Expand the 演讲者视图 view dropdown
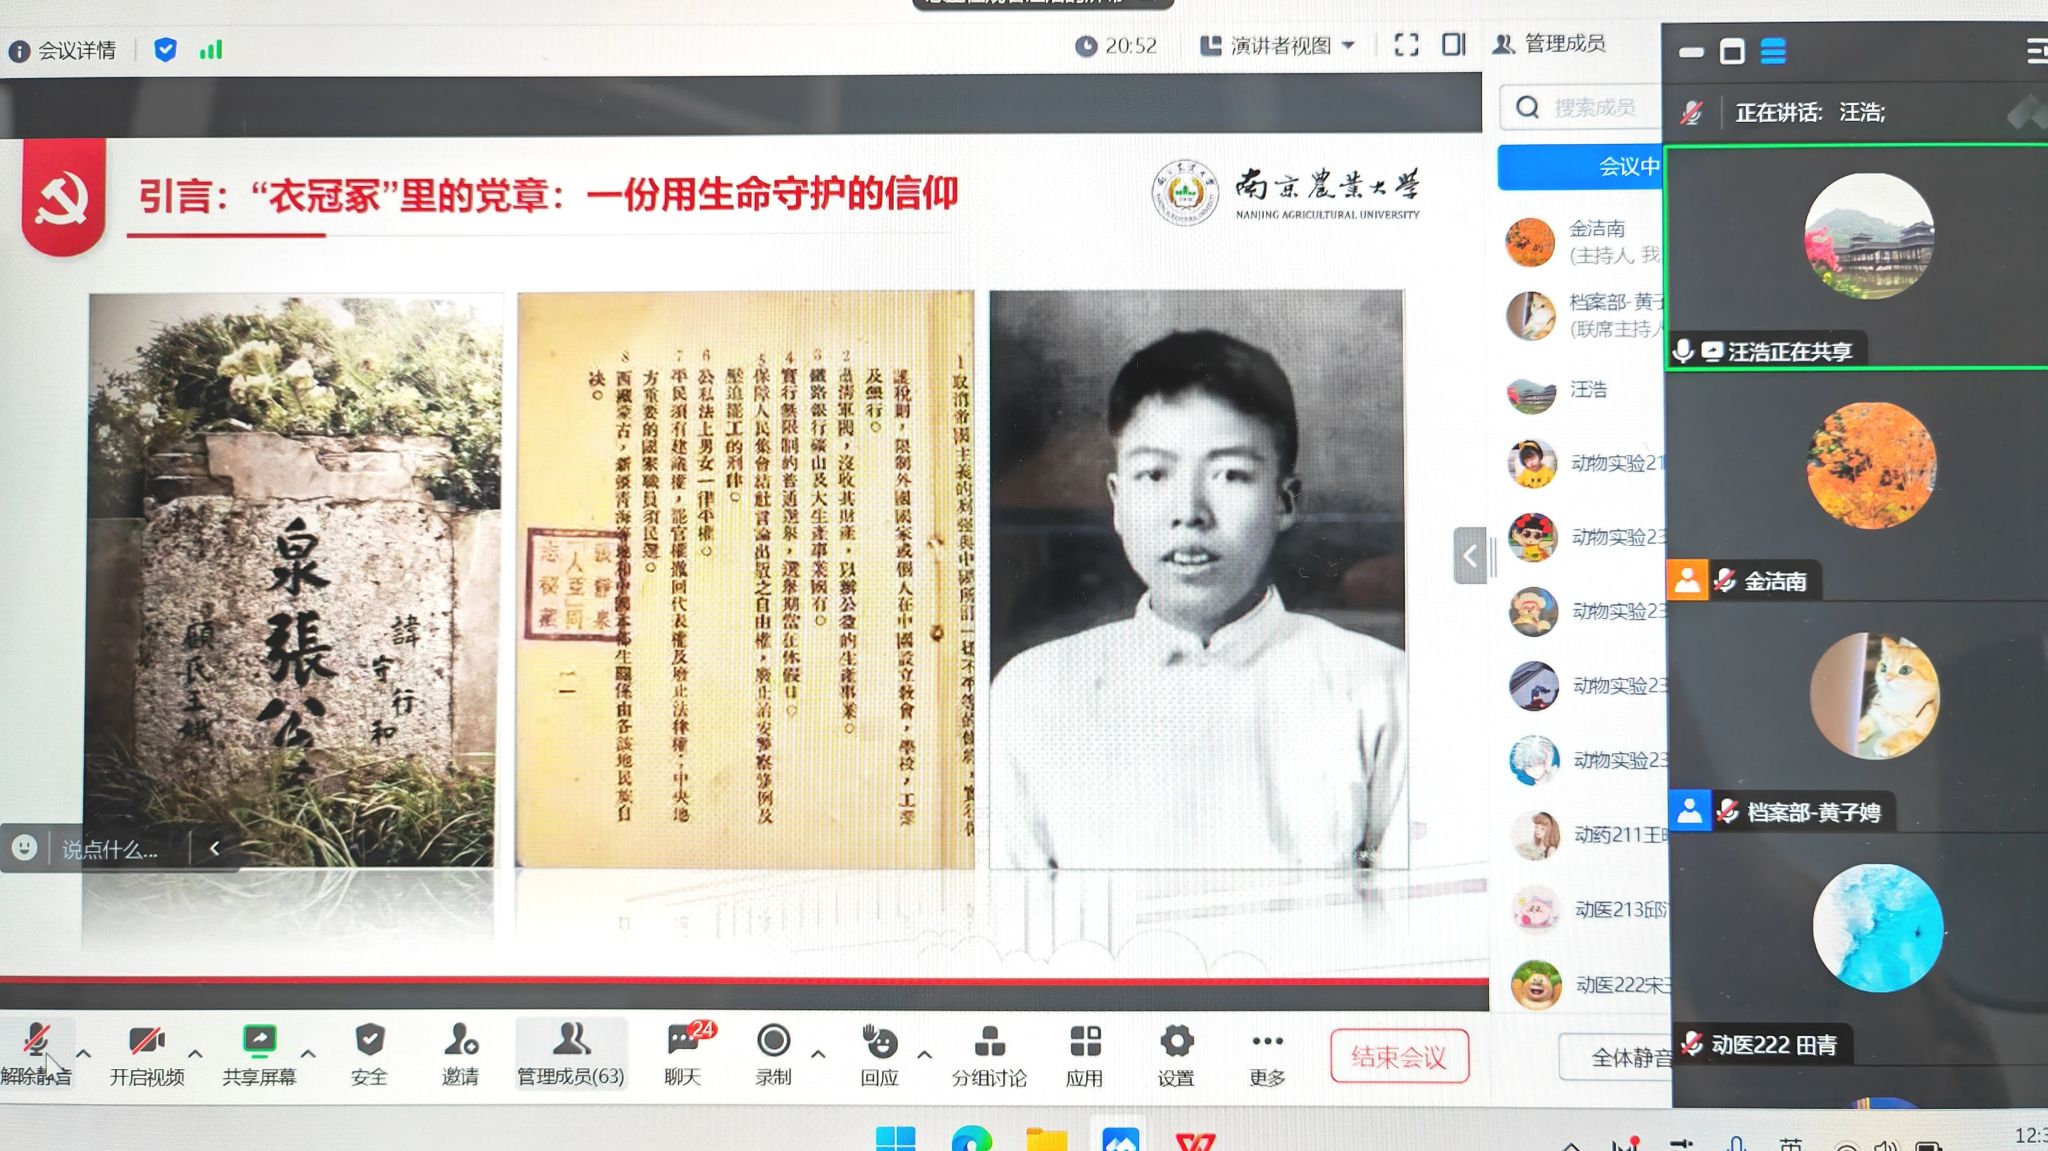Screen dimensions: 2048x1151 pyautogui.click(x=1280, y=46)
